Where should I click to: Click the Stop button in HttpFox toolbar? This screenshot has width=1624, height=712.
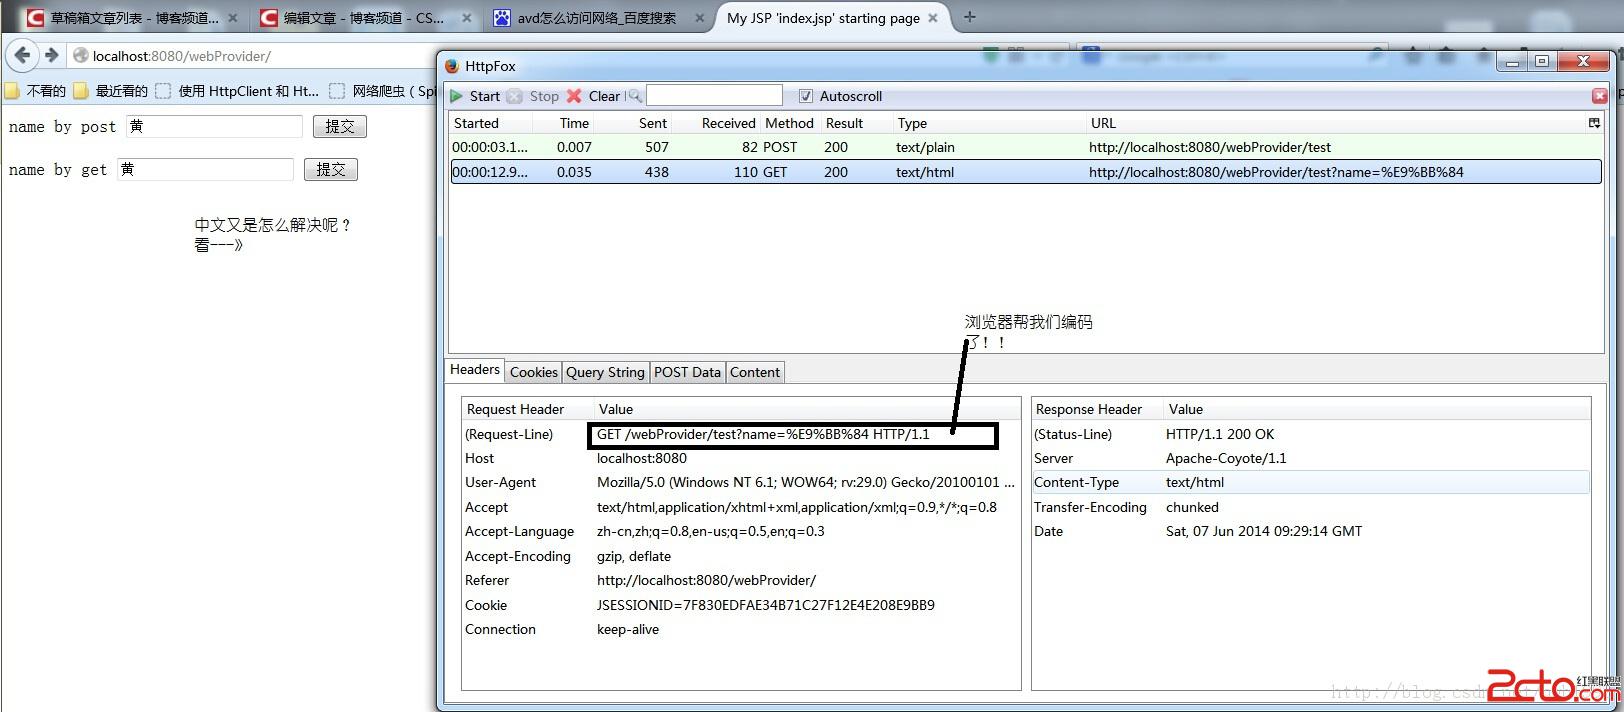(x=533, y=96)
